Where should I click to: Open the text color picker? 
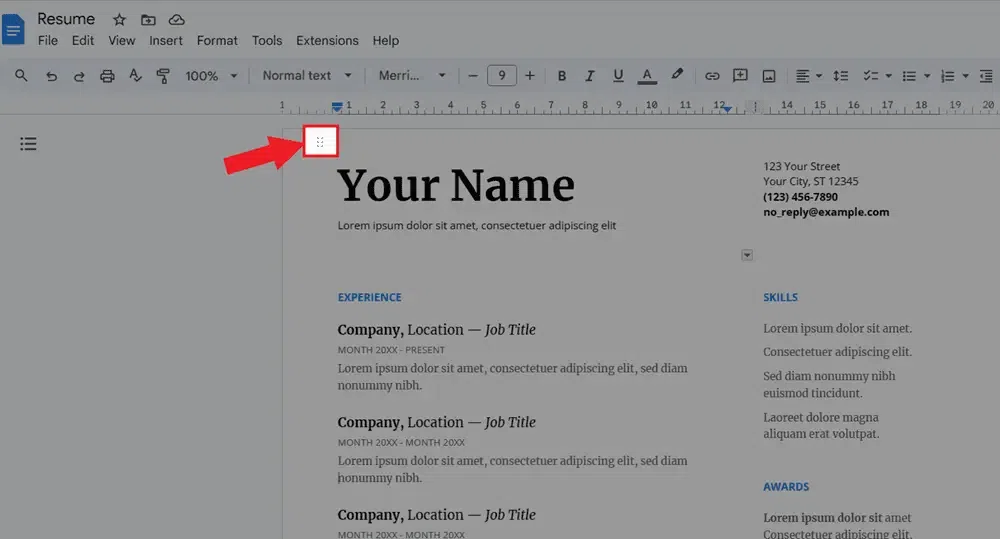coord(647,76)
